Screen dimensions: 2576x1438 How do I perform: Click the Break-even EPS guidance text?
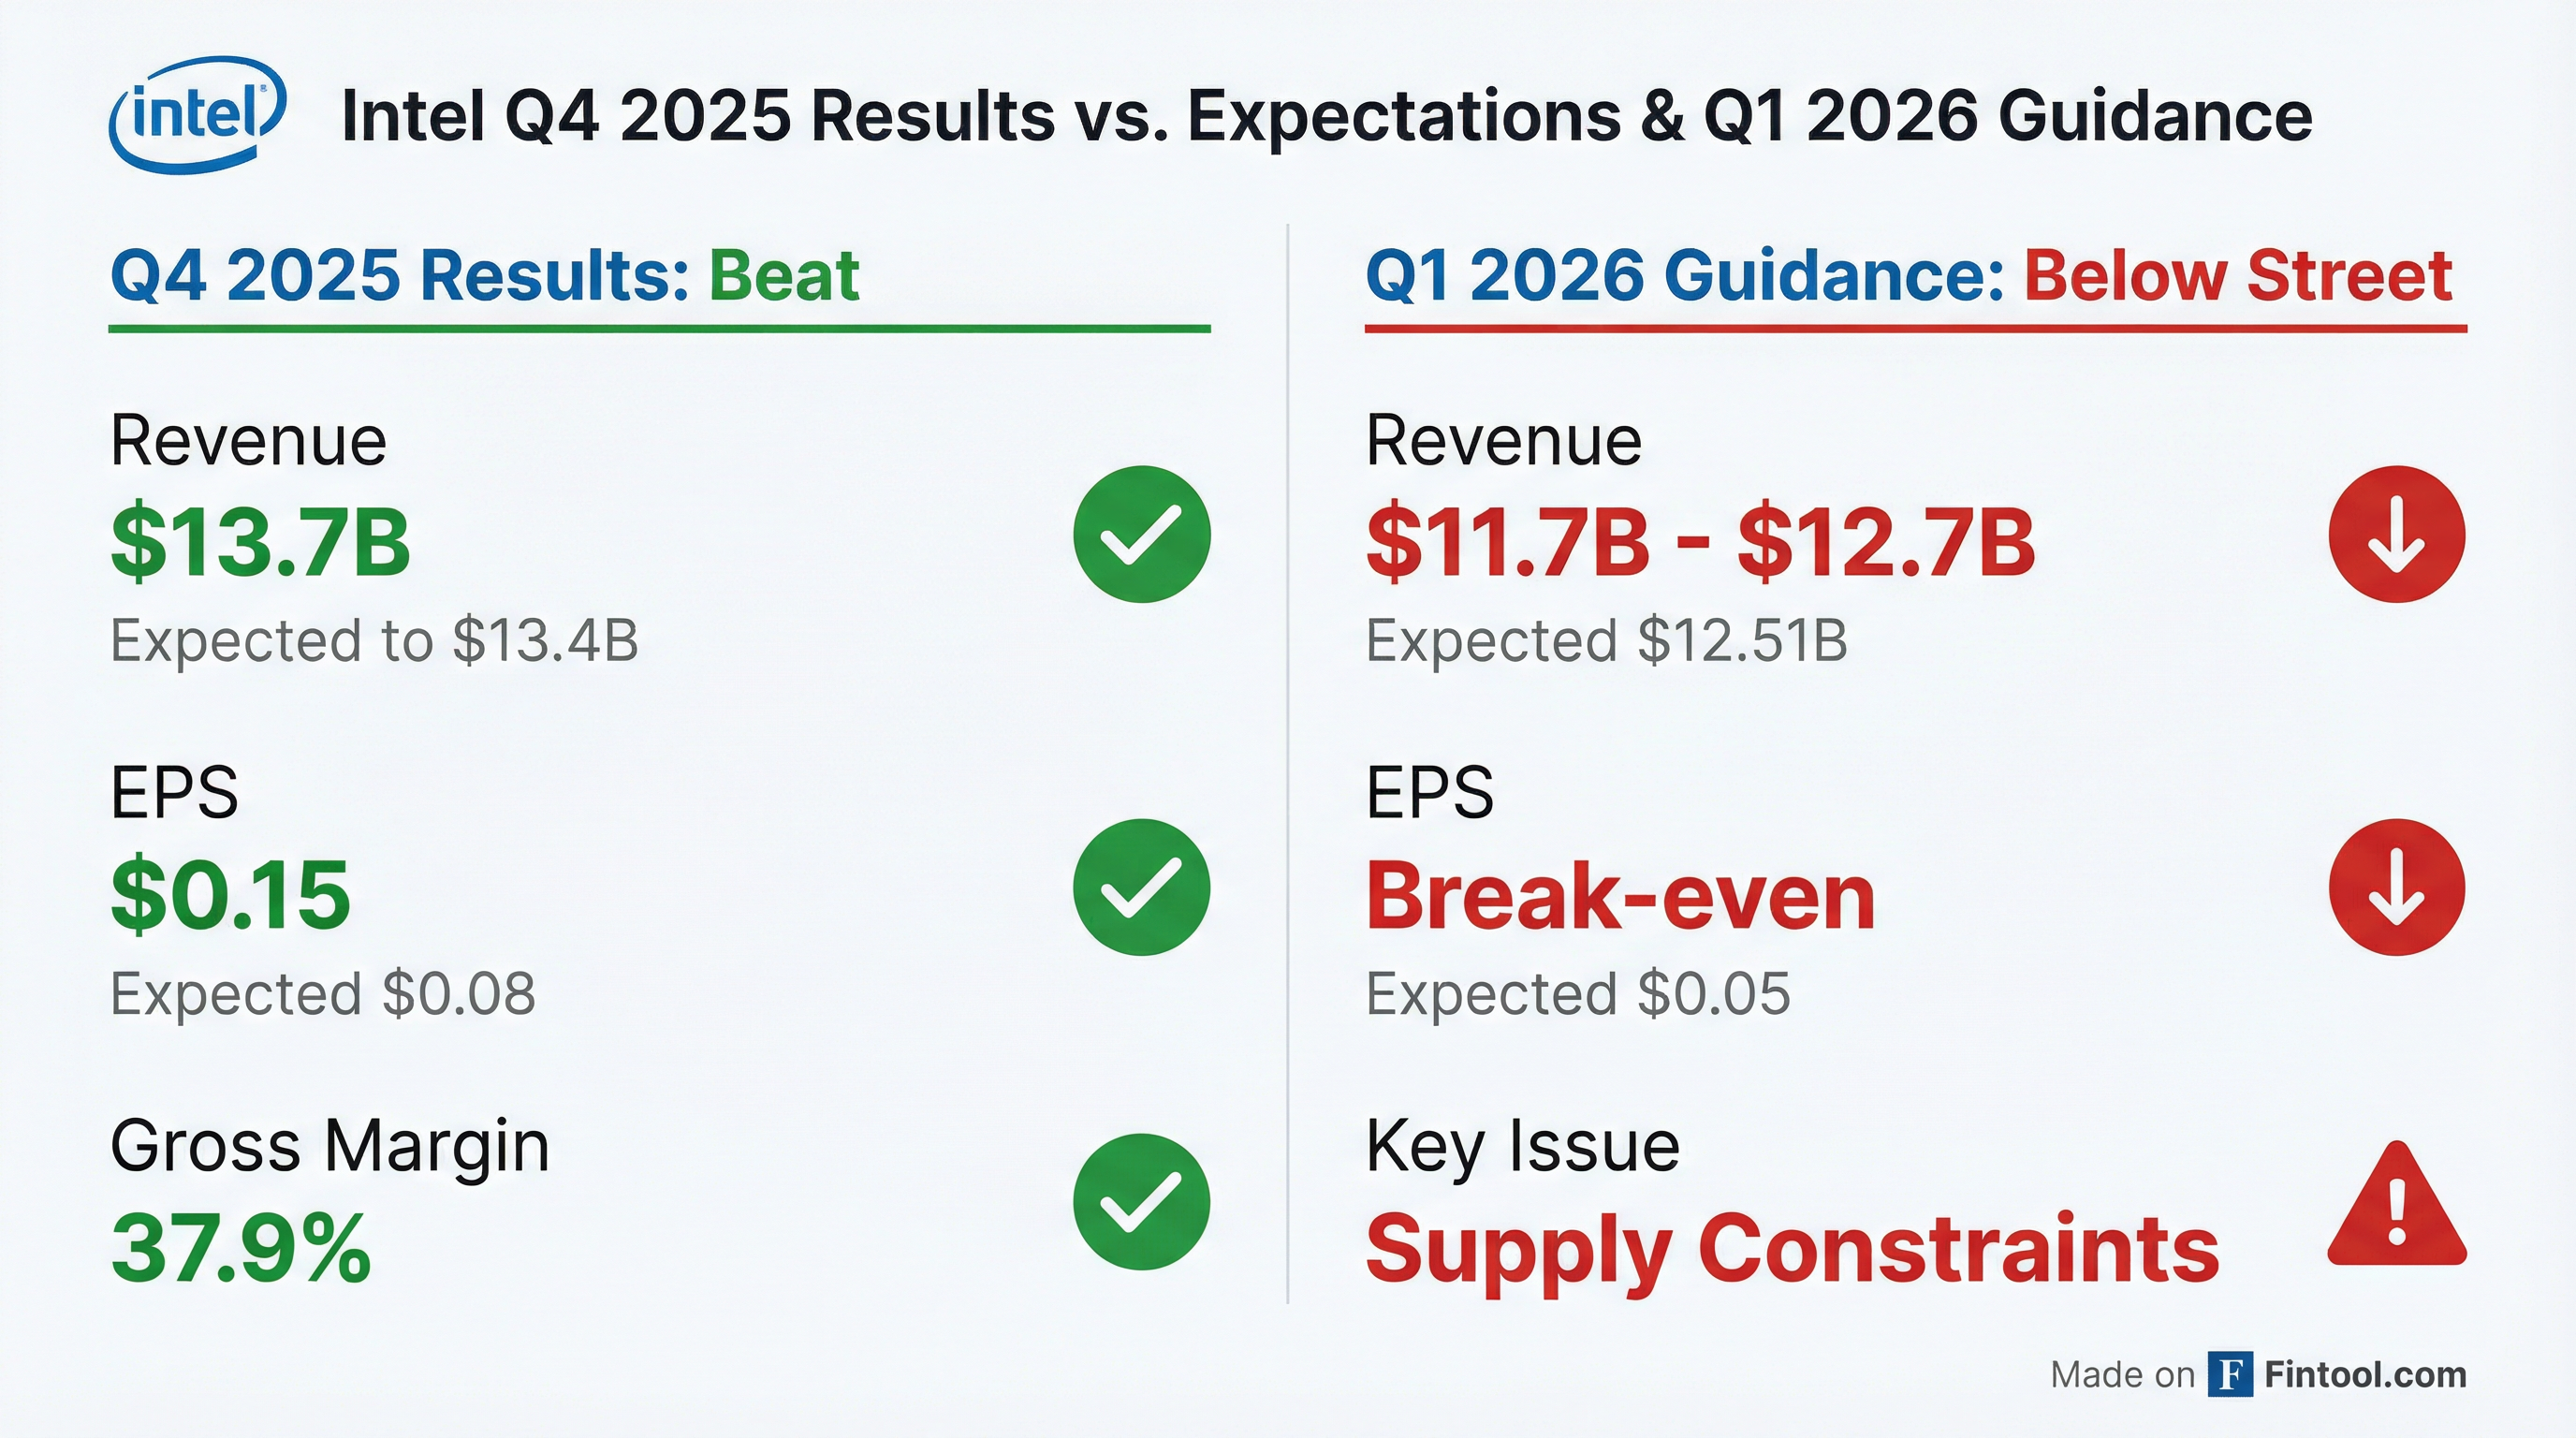click(1620, 896)
